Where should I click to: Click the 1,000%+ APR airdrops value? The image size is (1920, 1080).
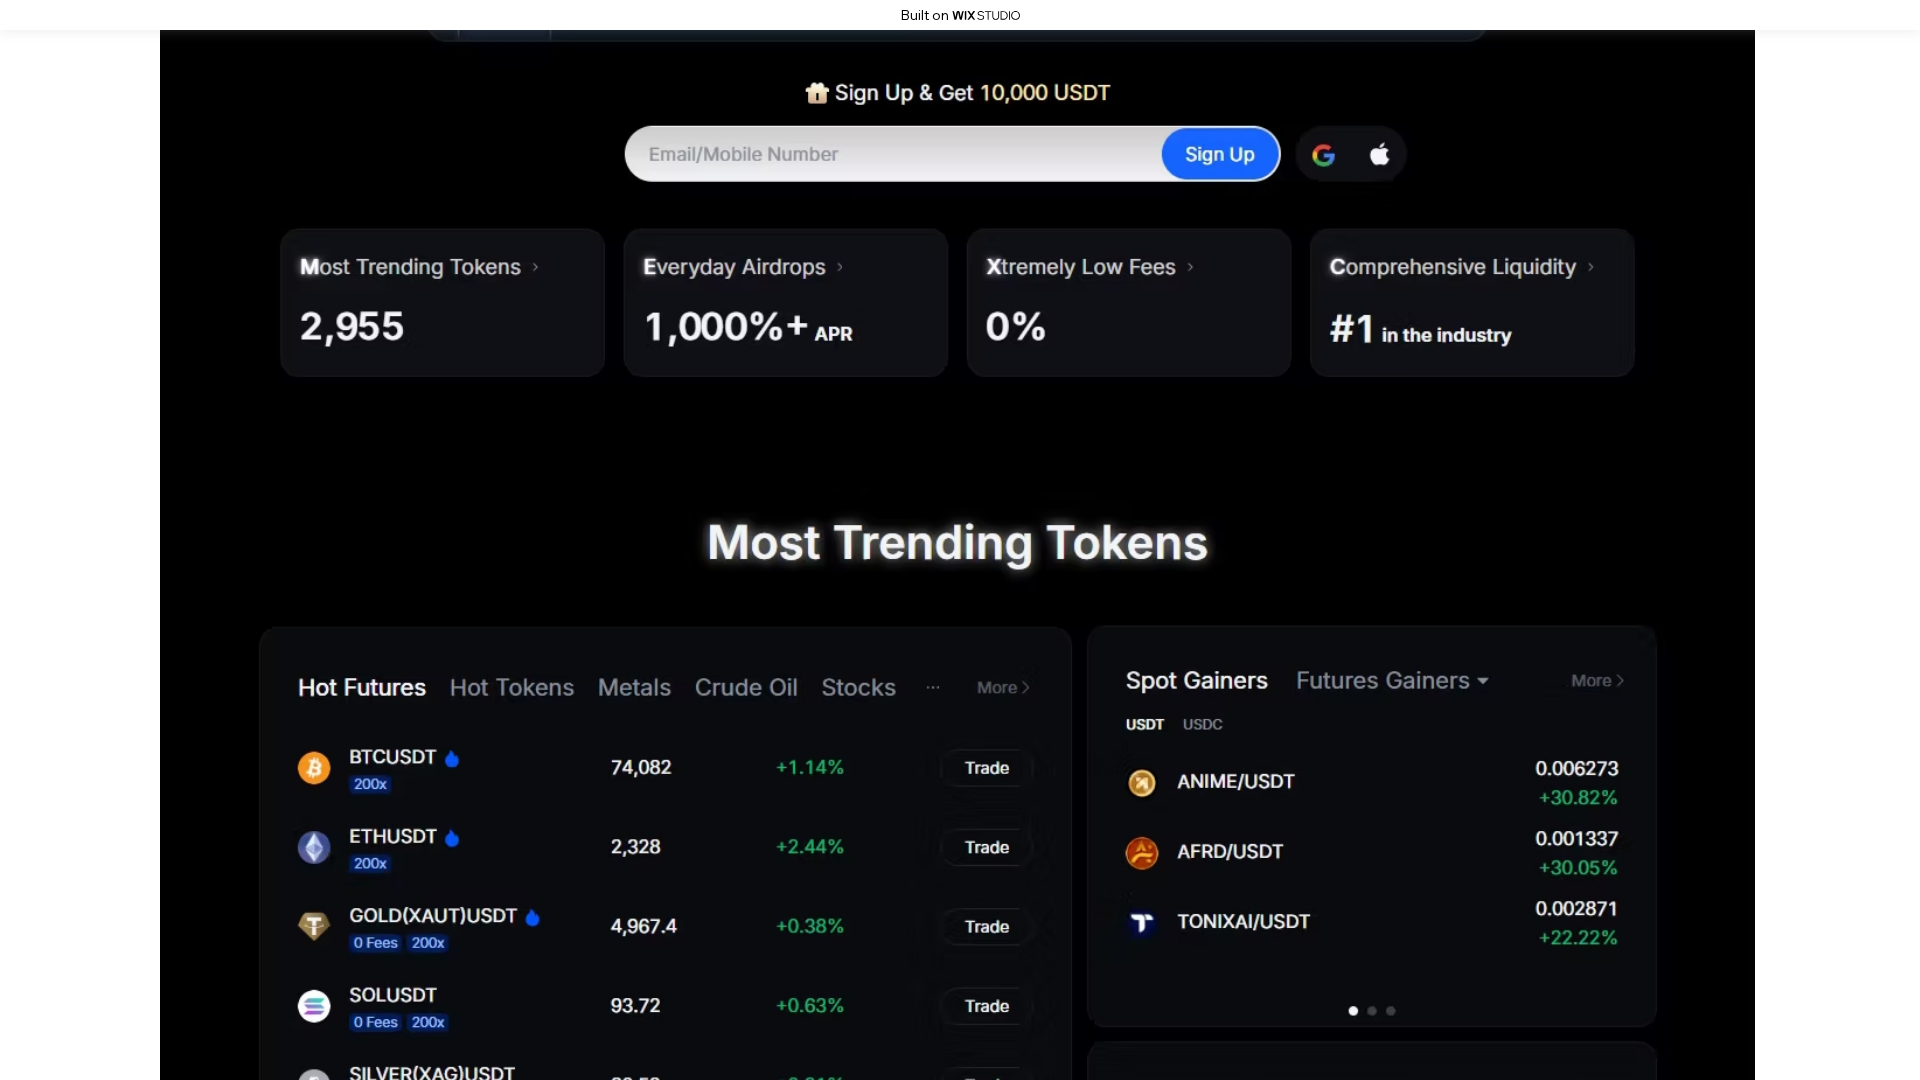click(748, 327)
